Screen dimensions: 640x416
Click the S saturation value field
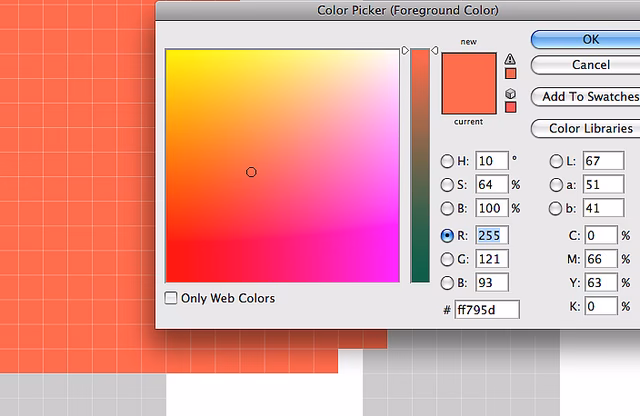[x=492, y=185]
